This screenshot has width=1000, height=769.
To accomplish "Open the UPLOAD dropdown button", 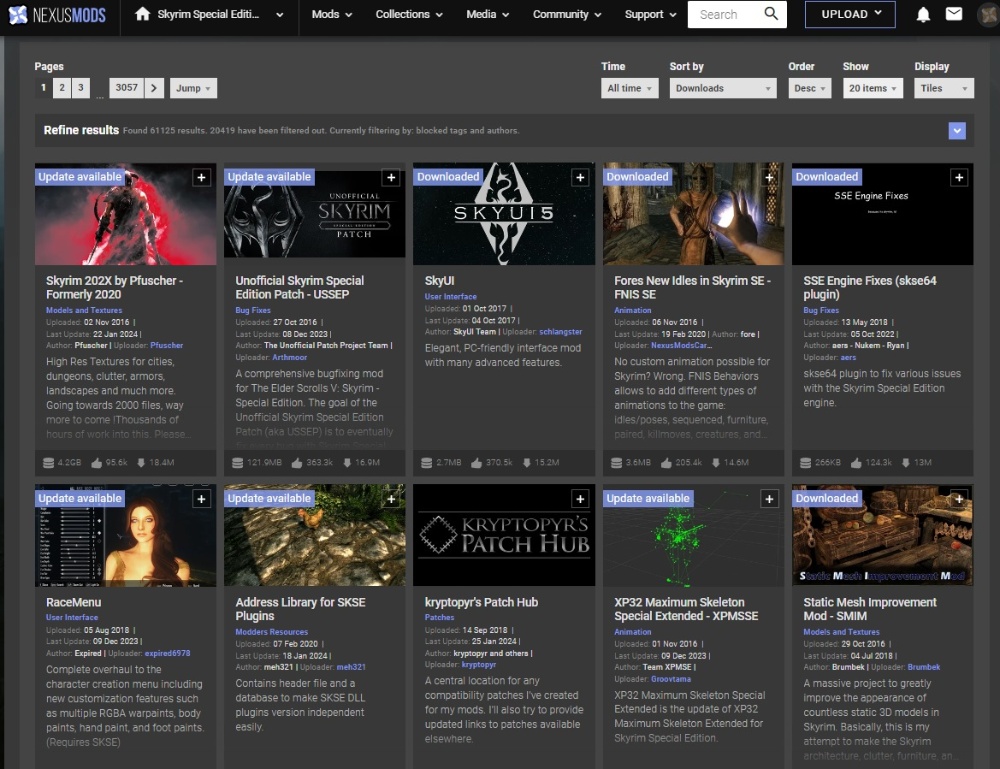I will [x=850, y=14].
